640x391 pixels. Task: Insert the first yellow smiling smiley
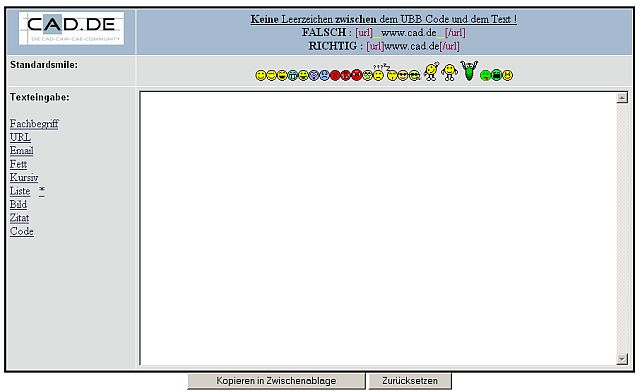click(261, 76)
